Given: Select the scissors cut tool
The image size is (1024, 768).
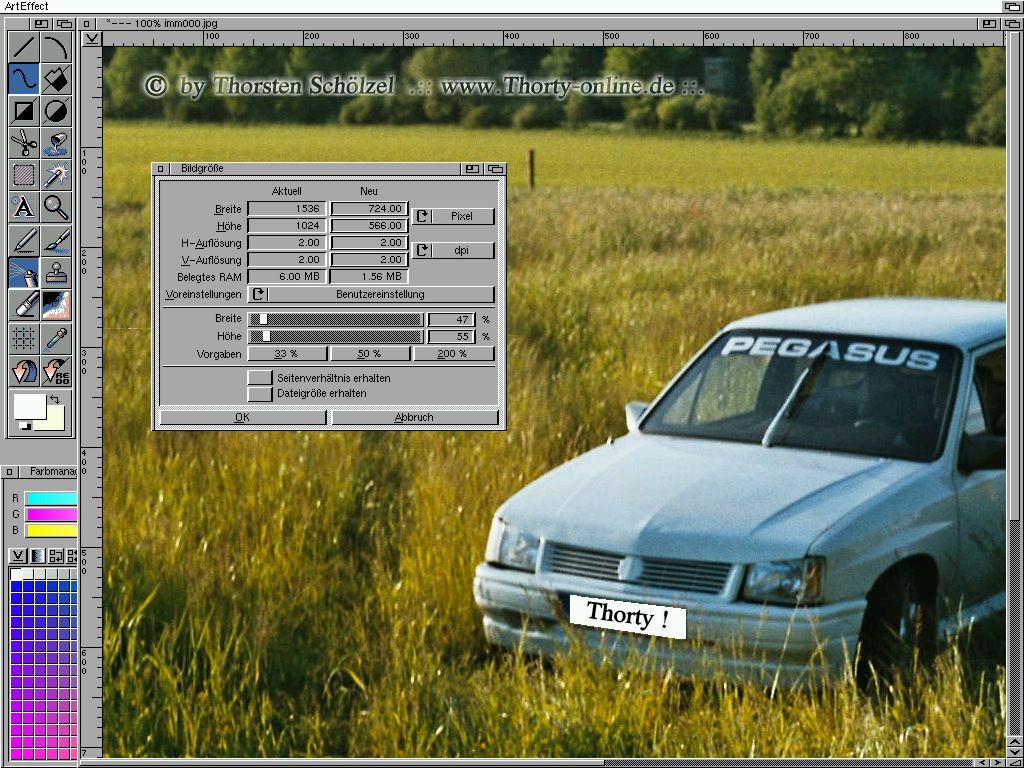Looking at the screenshot, I should (x=23, y=142).
